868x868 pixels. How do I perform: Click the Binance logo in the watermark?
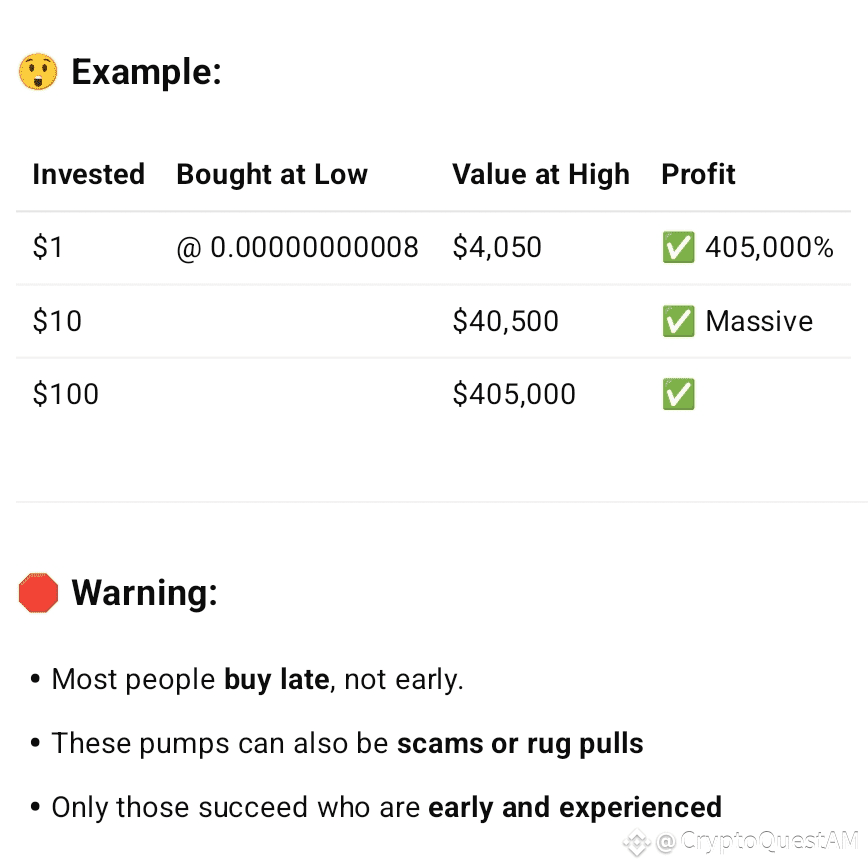point(637,843)
